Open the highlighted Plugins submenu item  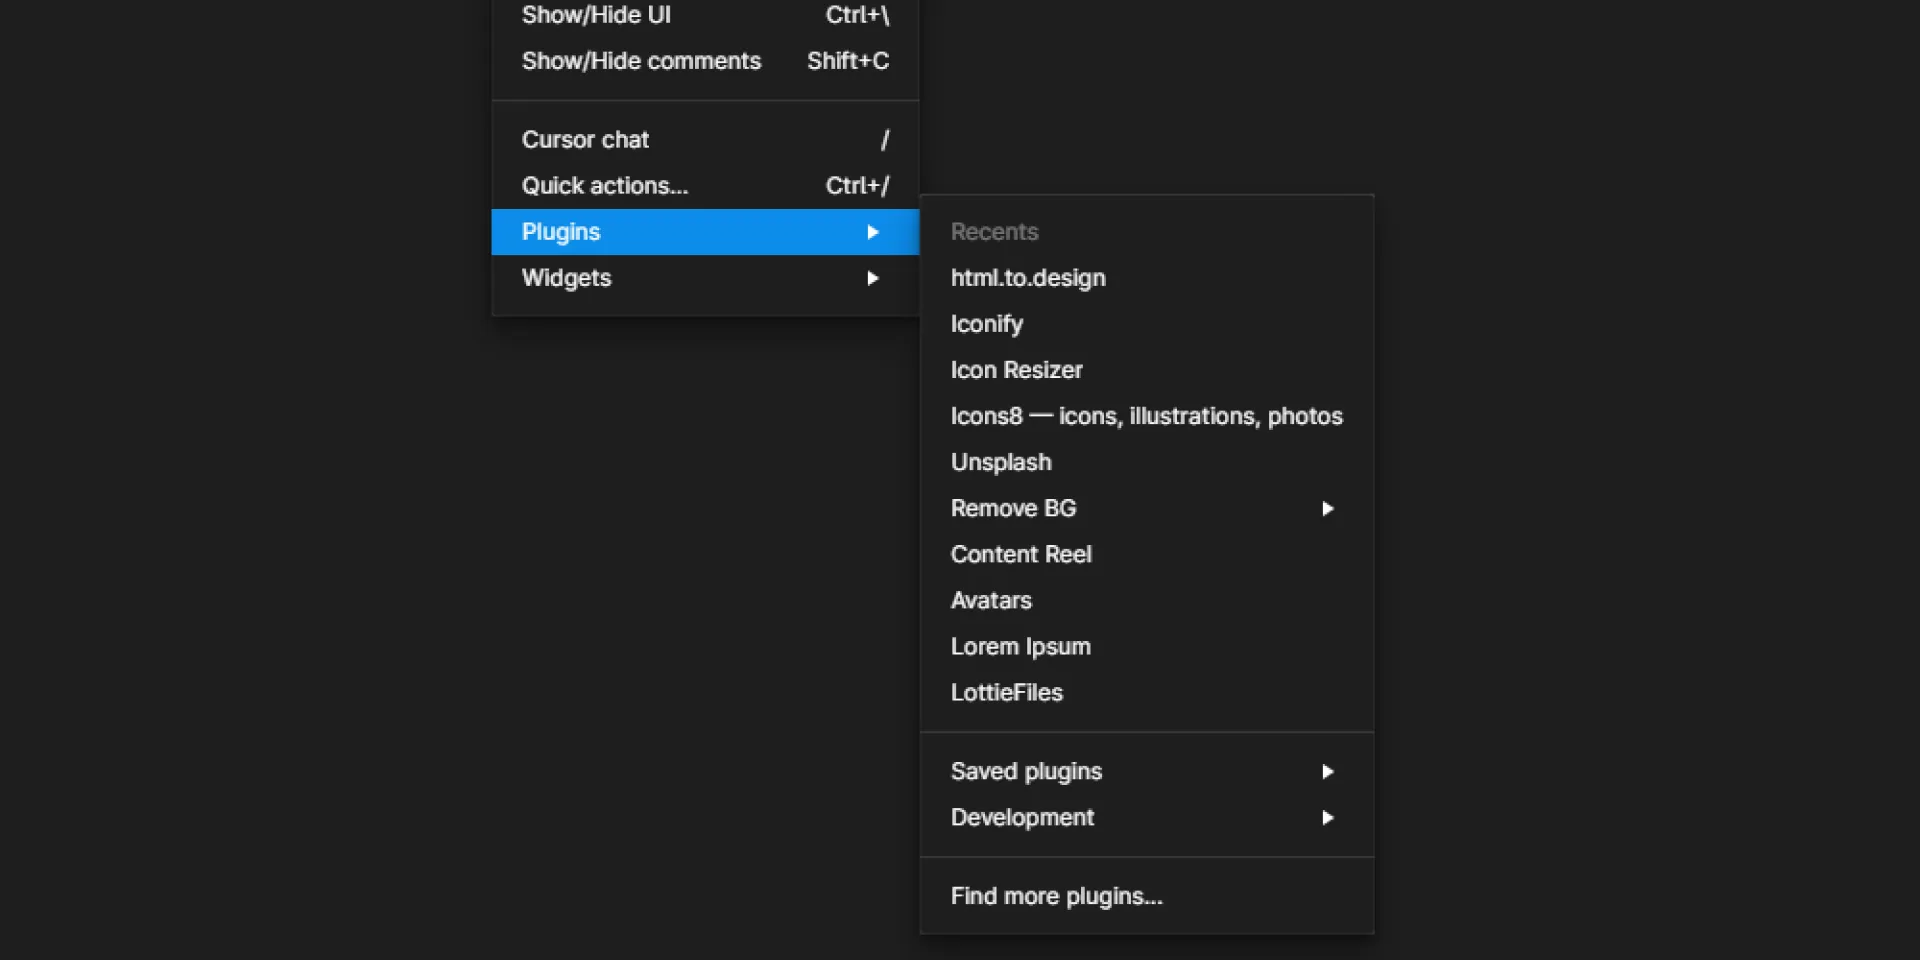click(x=705, y=232)
